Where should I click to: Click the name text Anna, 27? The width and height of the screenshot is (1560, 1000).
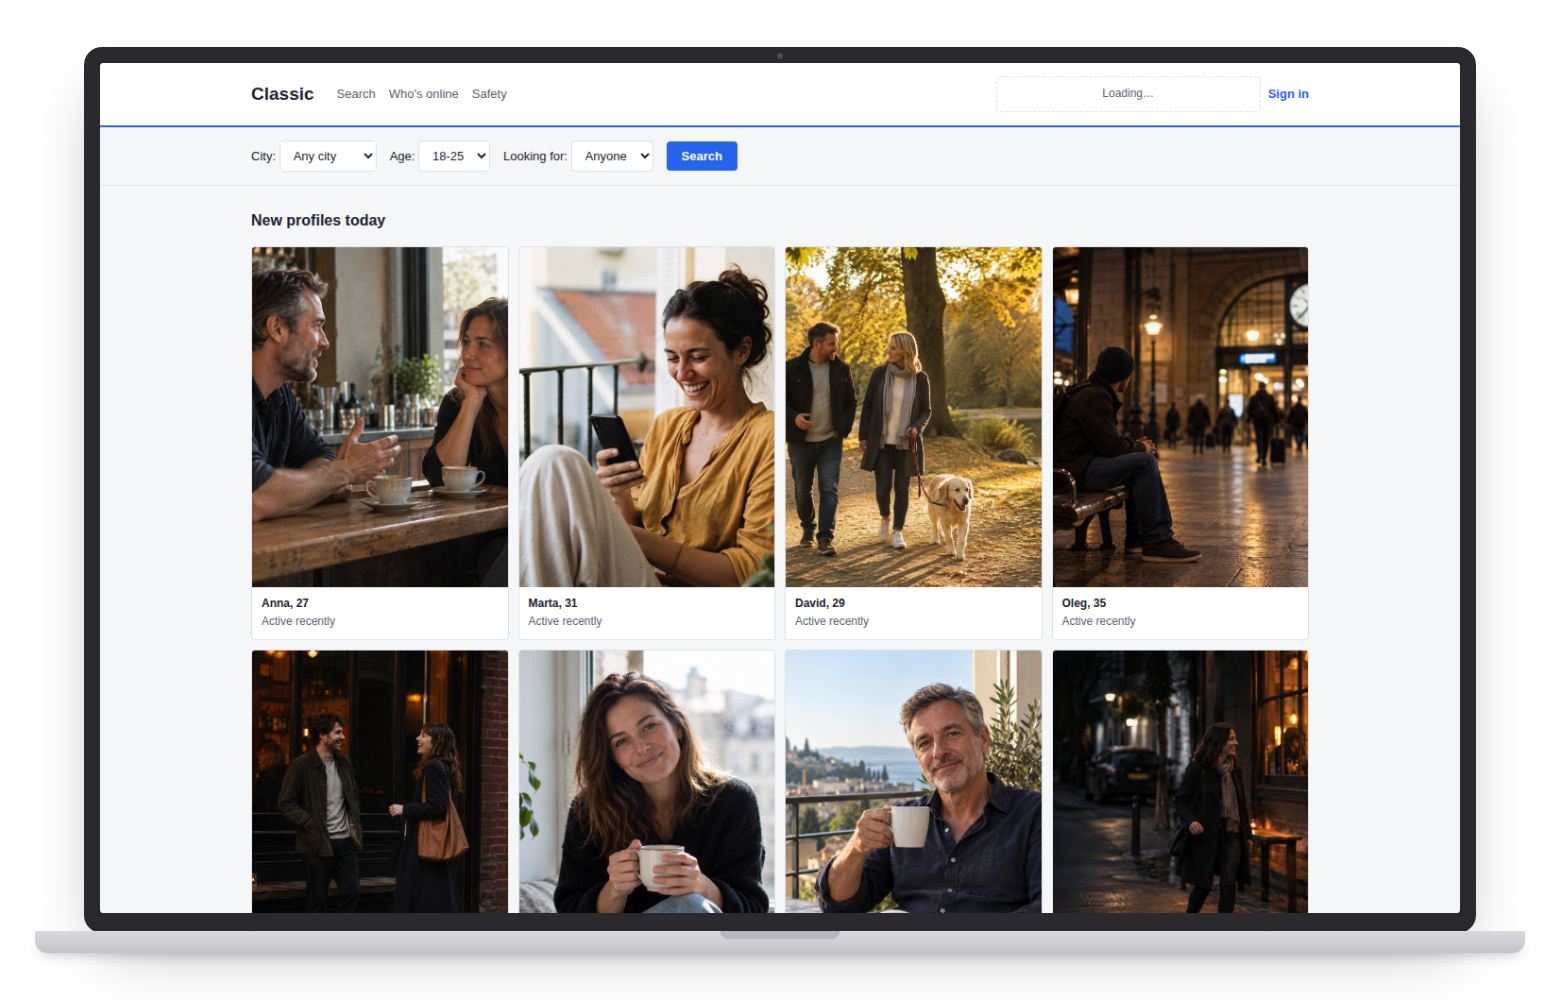pos(285,603)
